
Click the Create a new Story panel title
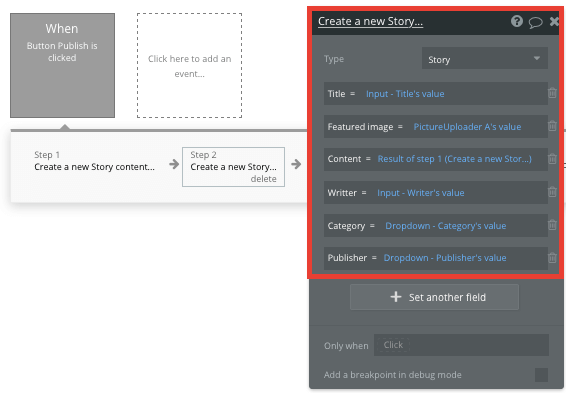[x=370, y=21]
